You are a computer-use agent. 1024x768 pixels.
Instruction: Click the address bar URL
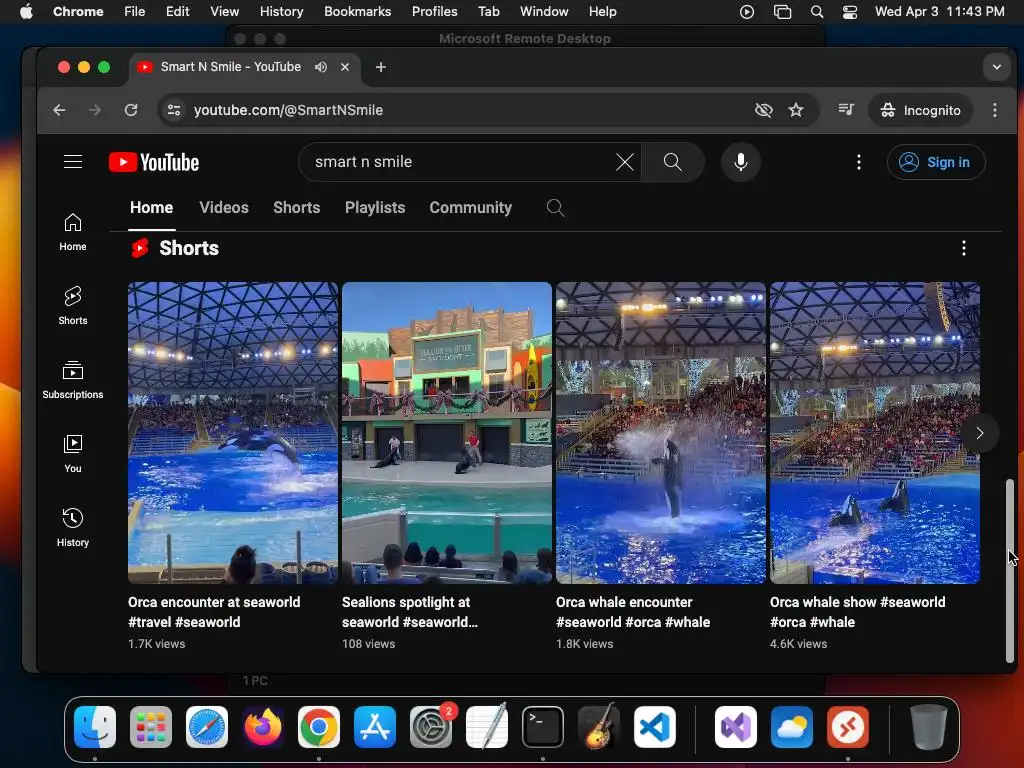[x=288, y=110]
